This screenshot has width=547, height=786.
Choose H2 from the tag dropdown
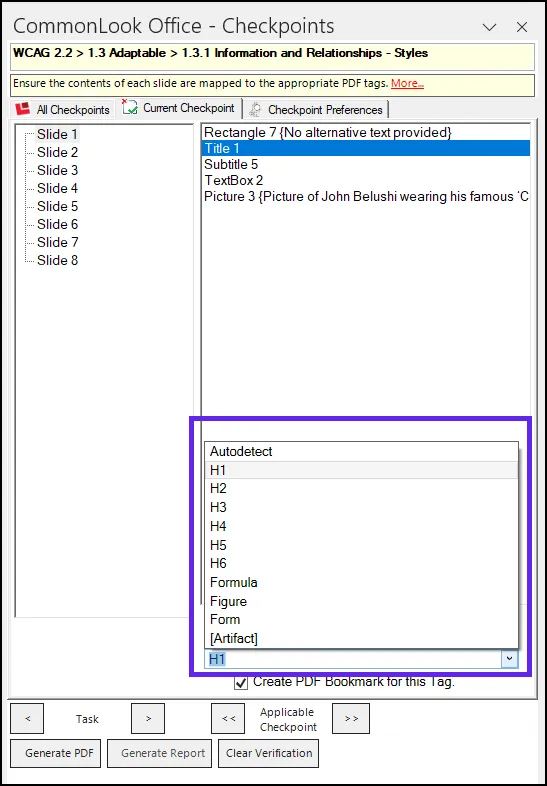pyautogui.click(x=361, y=489)
